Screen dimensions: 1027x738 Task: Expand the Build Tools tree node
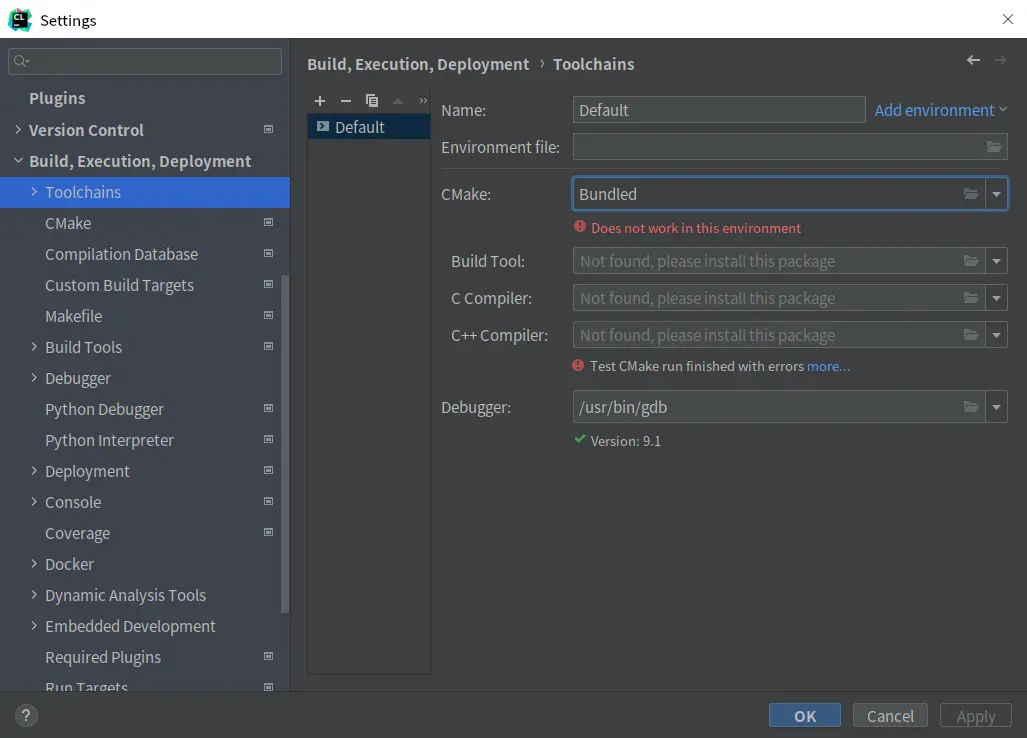pos(35,347)
